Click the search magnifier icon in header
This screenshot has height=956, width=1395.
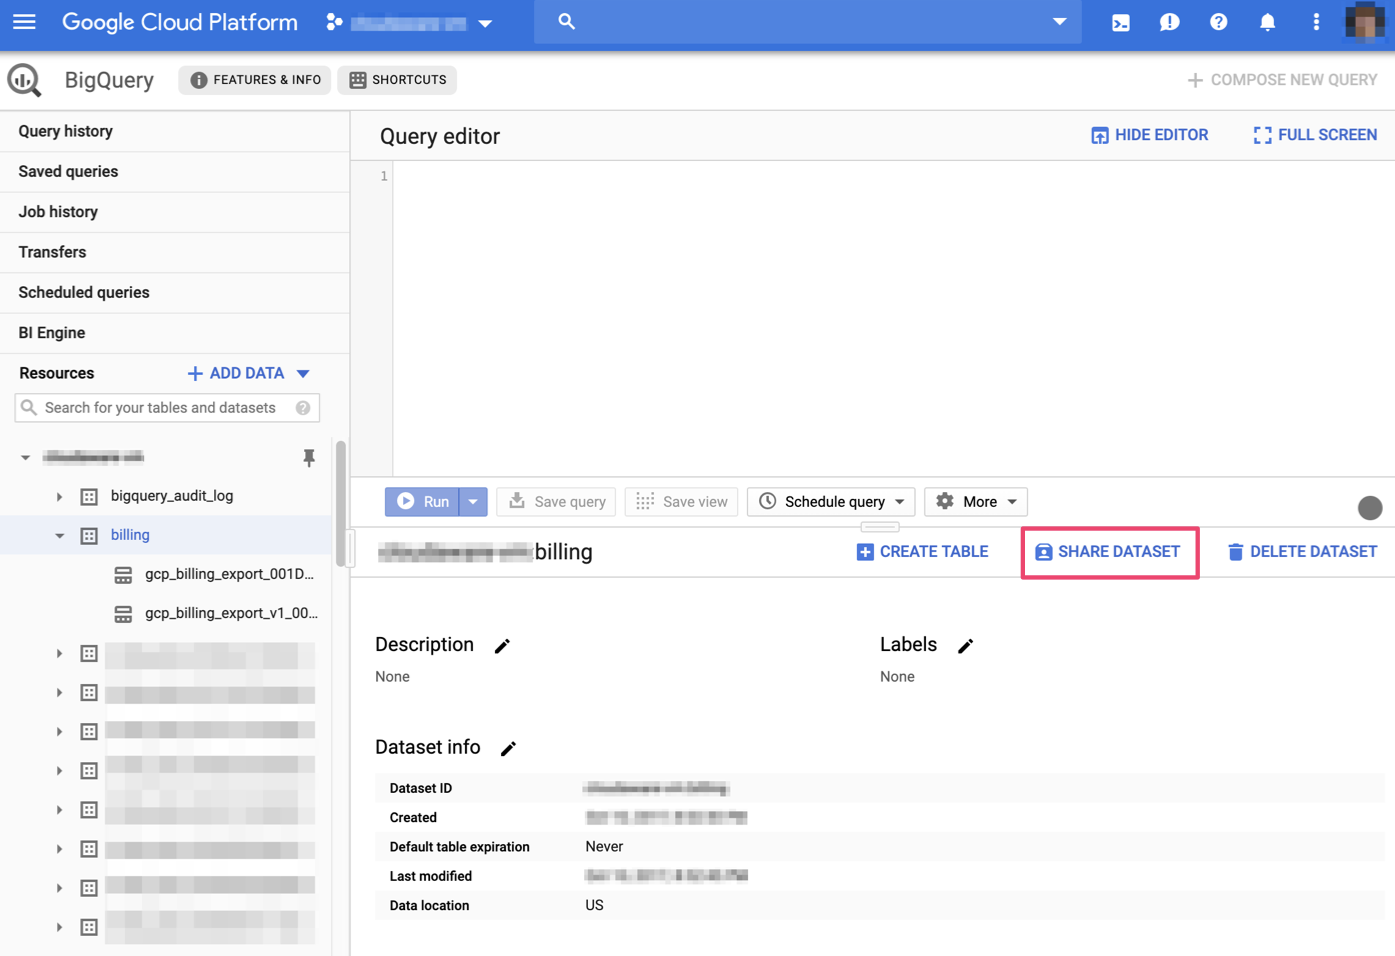click(566, 22)
